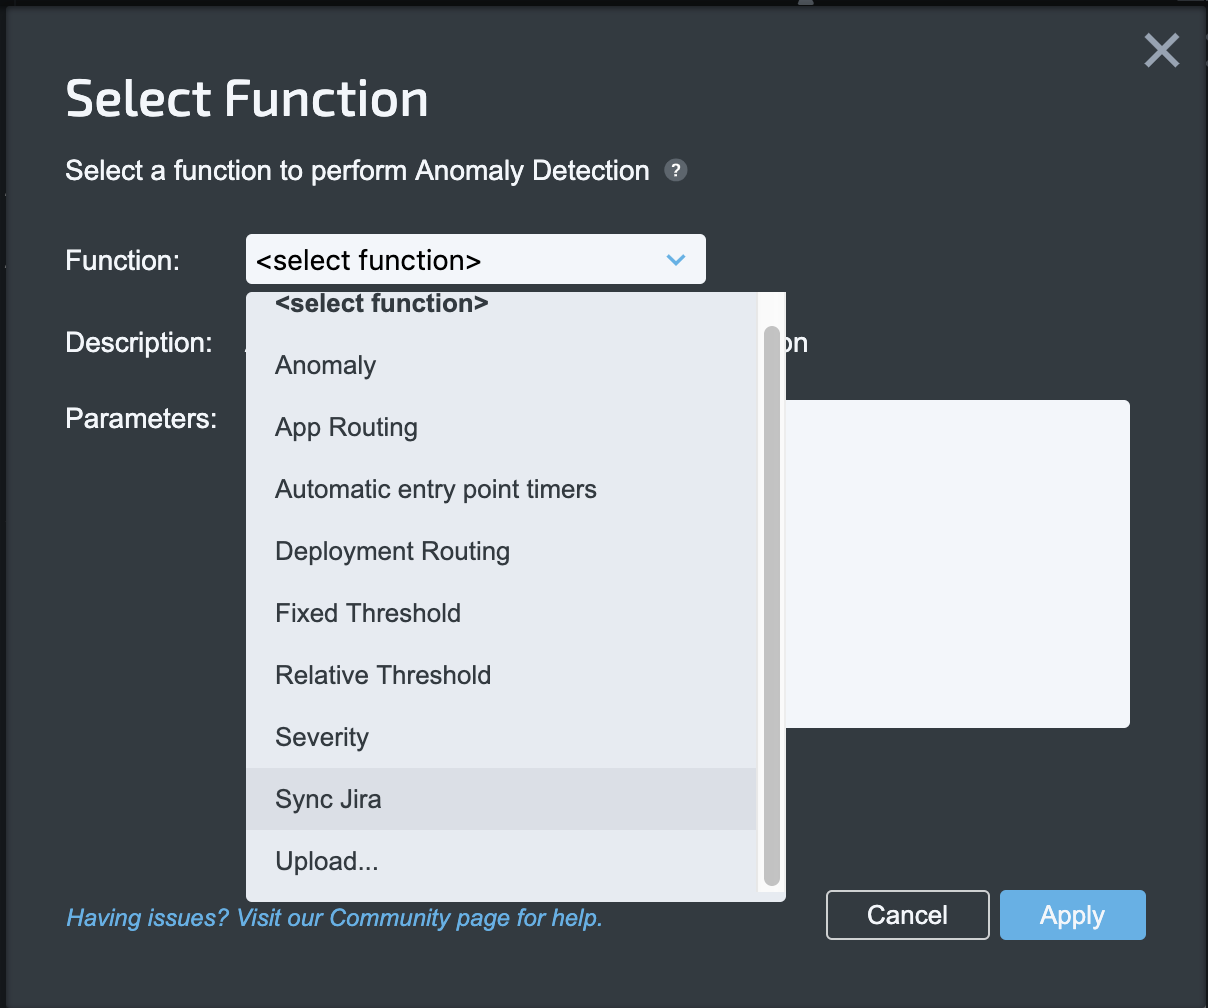Select the Fixed Threshold function
1208x1008 pixels.
(x=367, y=614)
